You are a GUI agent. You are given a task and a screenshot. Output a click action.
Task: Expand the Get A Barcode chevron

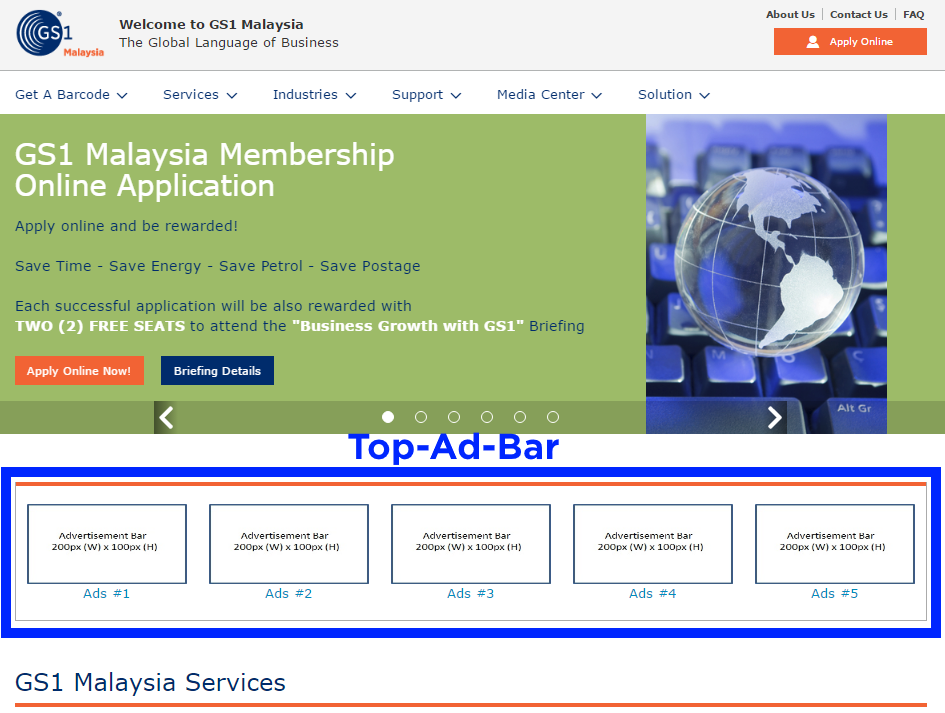122,95
